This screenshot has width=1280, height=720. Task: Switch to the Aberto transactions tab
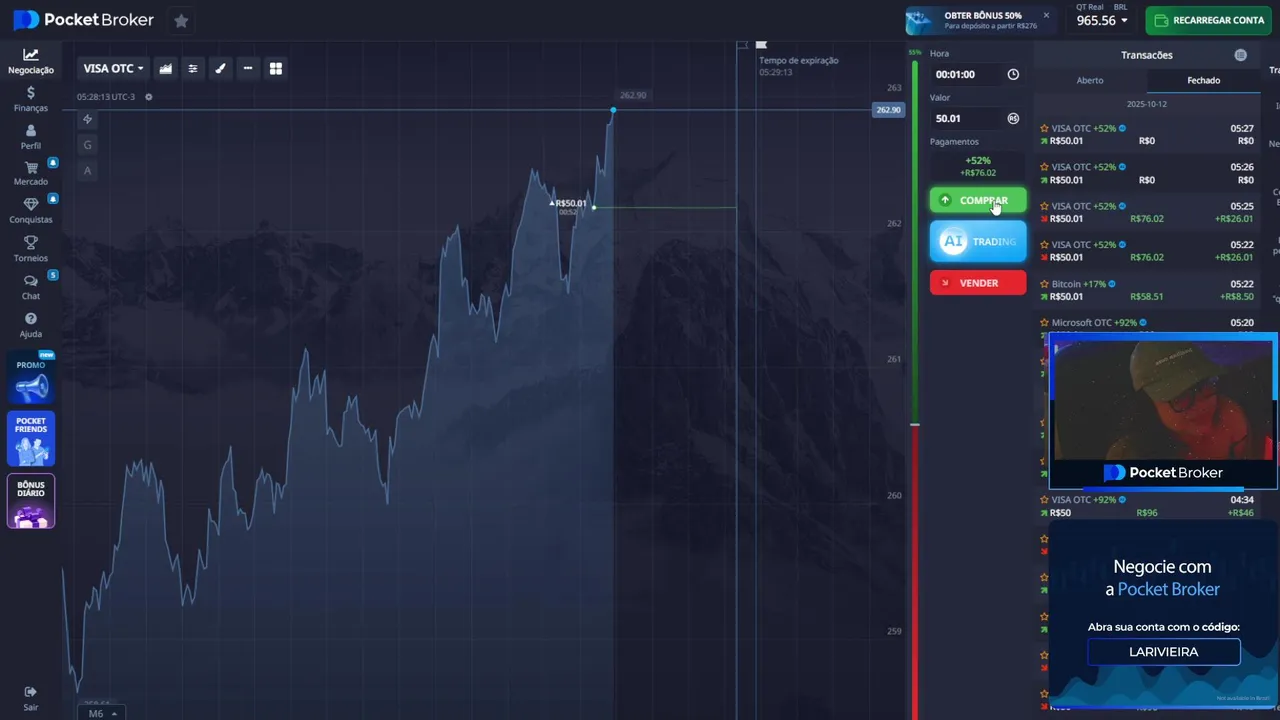pos(1090,80)
